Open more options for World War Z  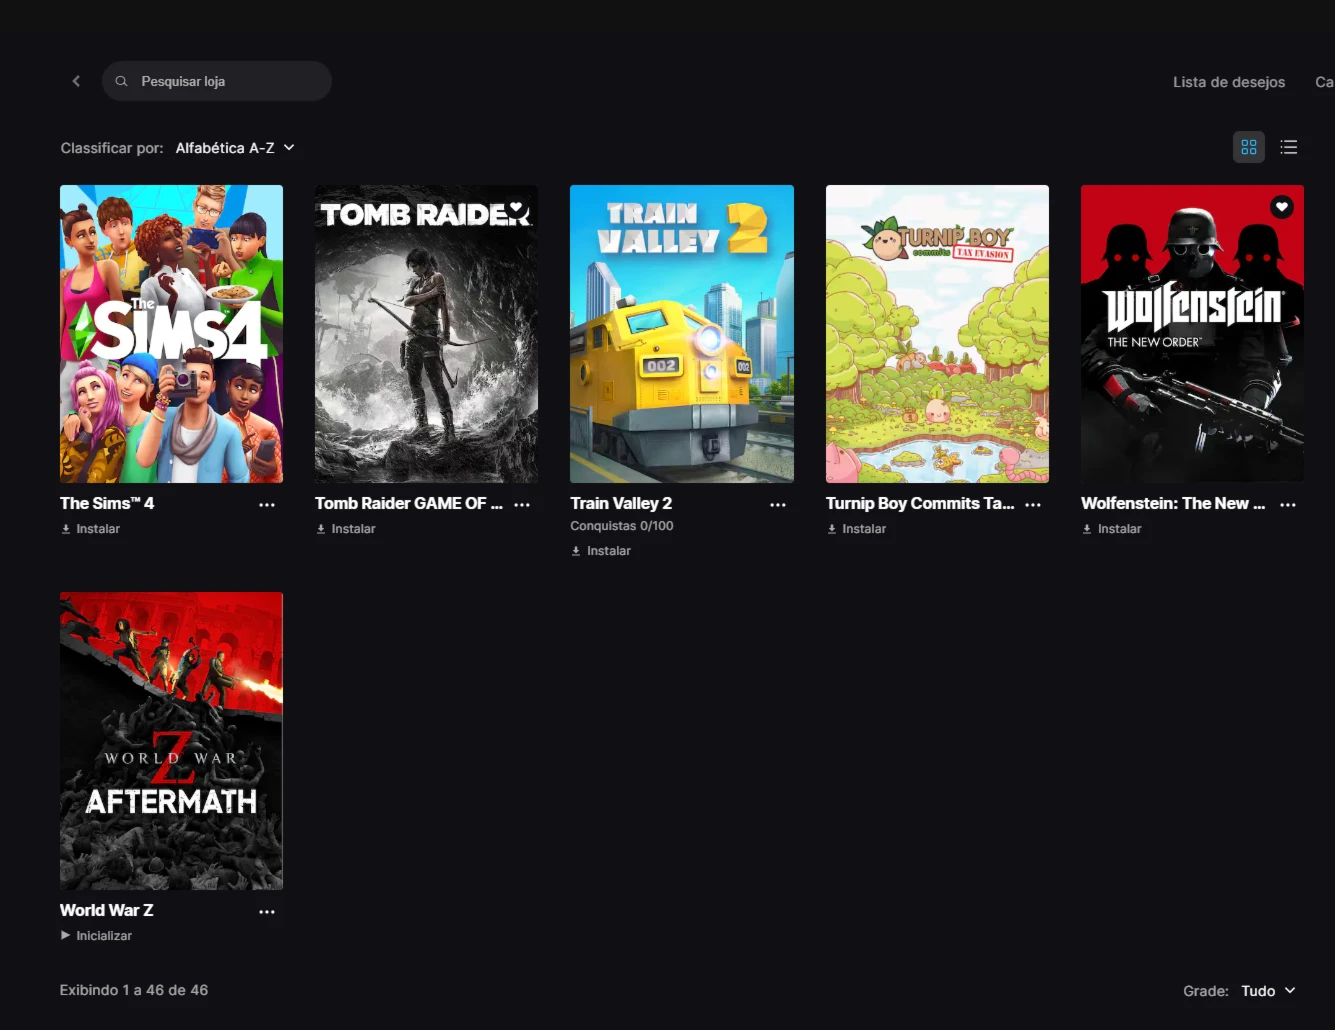point(267,912)
